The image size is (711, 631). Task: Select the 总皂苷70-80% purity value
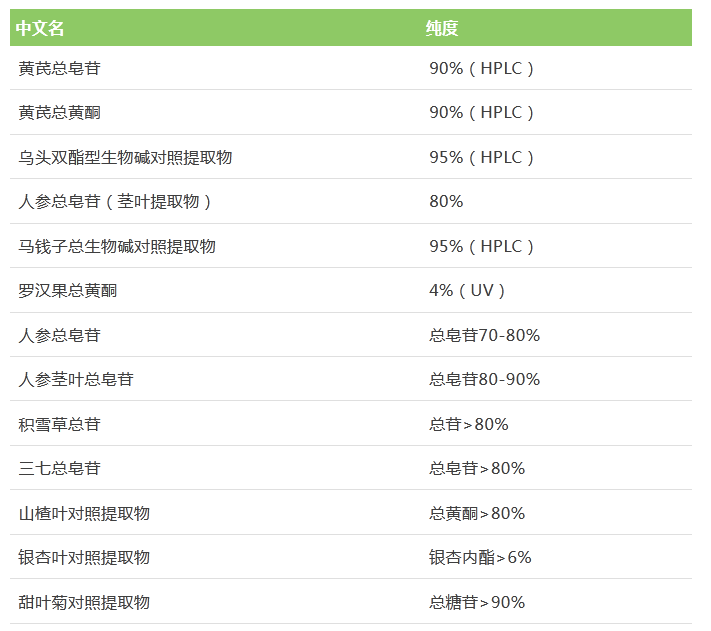coord(484,335)
